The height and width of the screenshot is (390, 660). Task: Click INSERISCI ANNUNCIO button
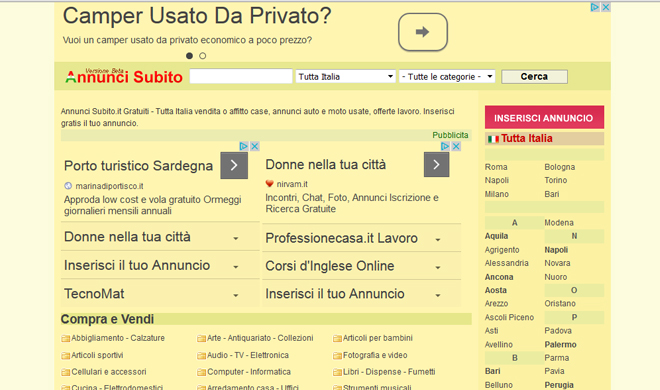(544, 117)
